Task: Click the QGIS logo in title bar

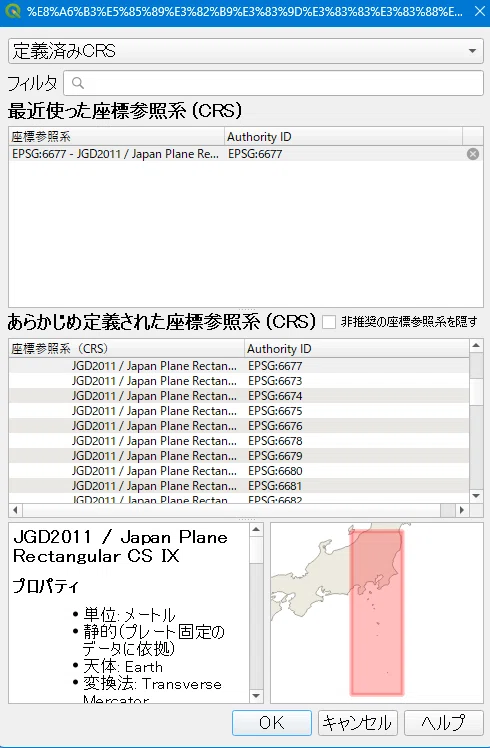Action: pyautogui.click(x=13, y=11)
